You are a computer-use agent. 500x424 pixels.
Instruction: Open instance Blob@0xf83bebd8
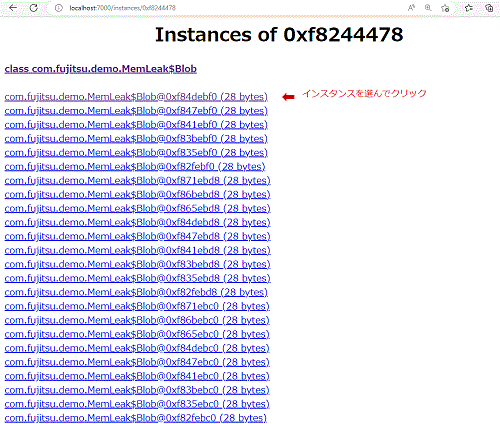pos(137,265)
